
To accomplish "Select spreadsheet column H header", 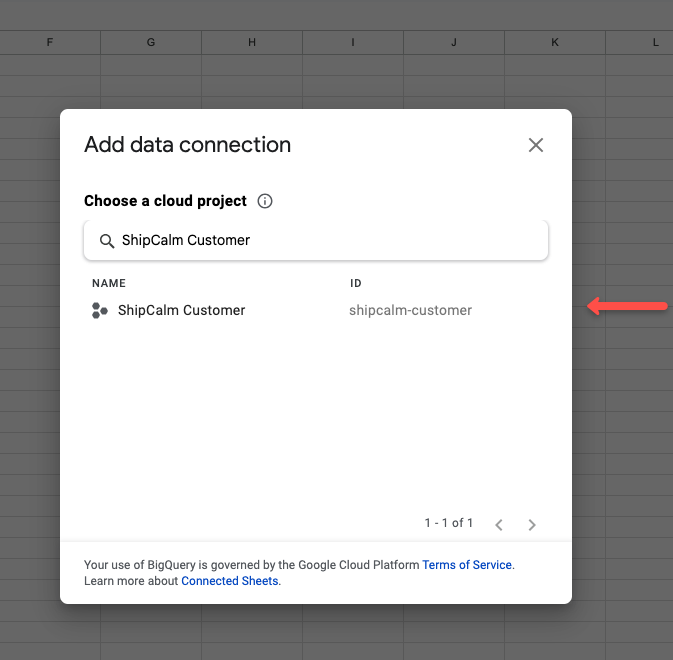I will click(252, 42).
